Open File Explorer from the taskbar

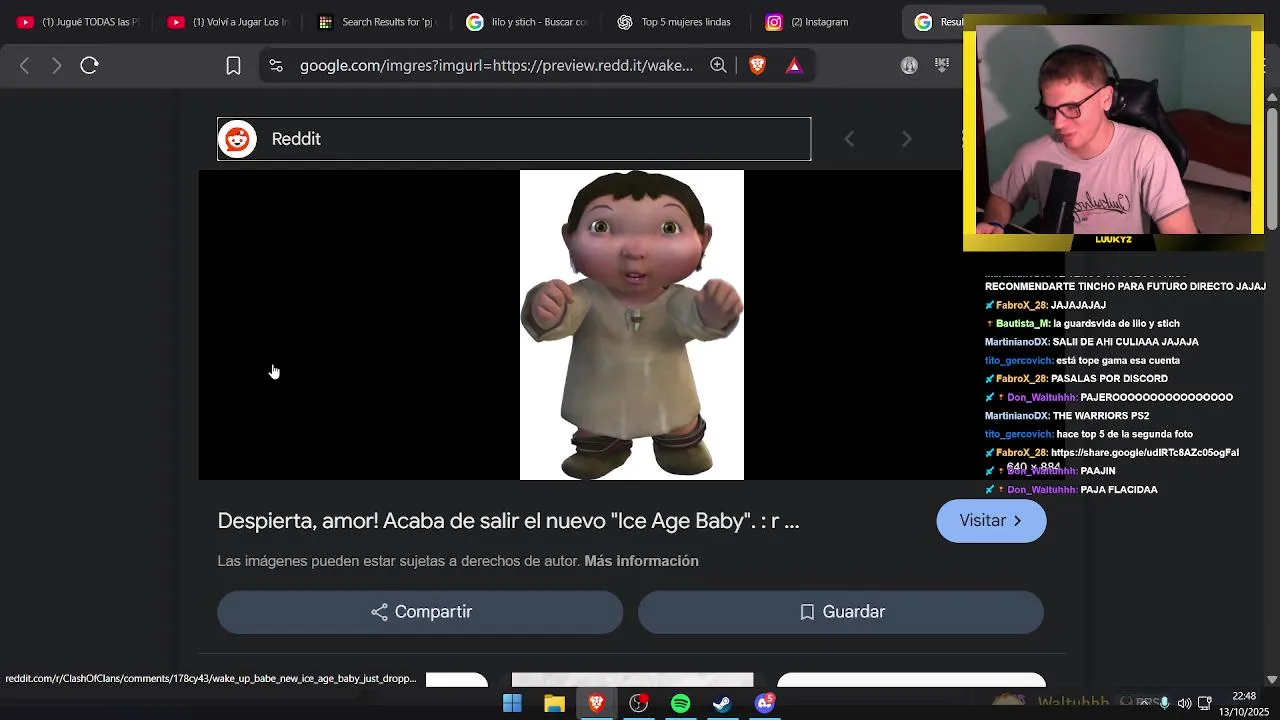554,704
